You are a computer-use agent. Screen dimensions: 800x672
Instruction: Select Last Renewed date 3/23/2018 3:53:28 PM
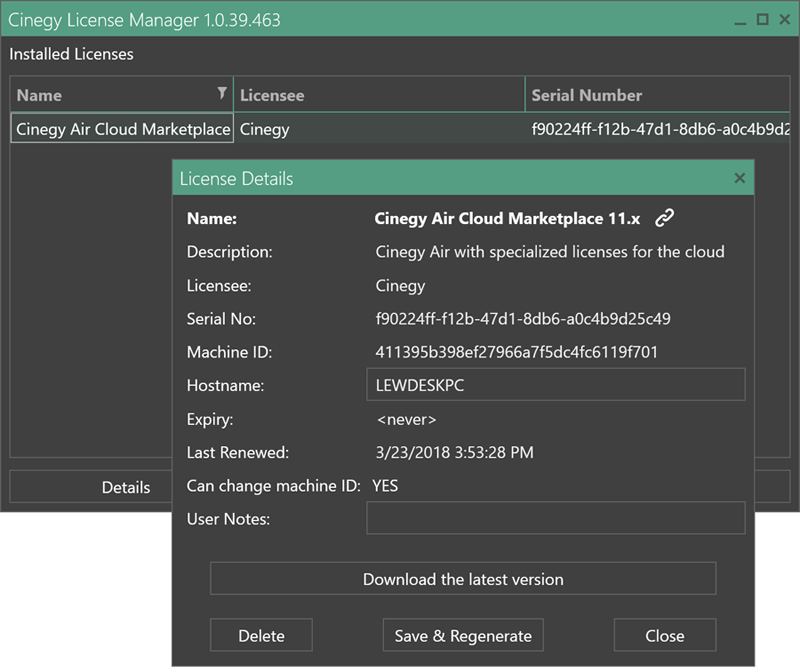455,453
